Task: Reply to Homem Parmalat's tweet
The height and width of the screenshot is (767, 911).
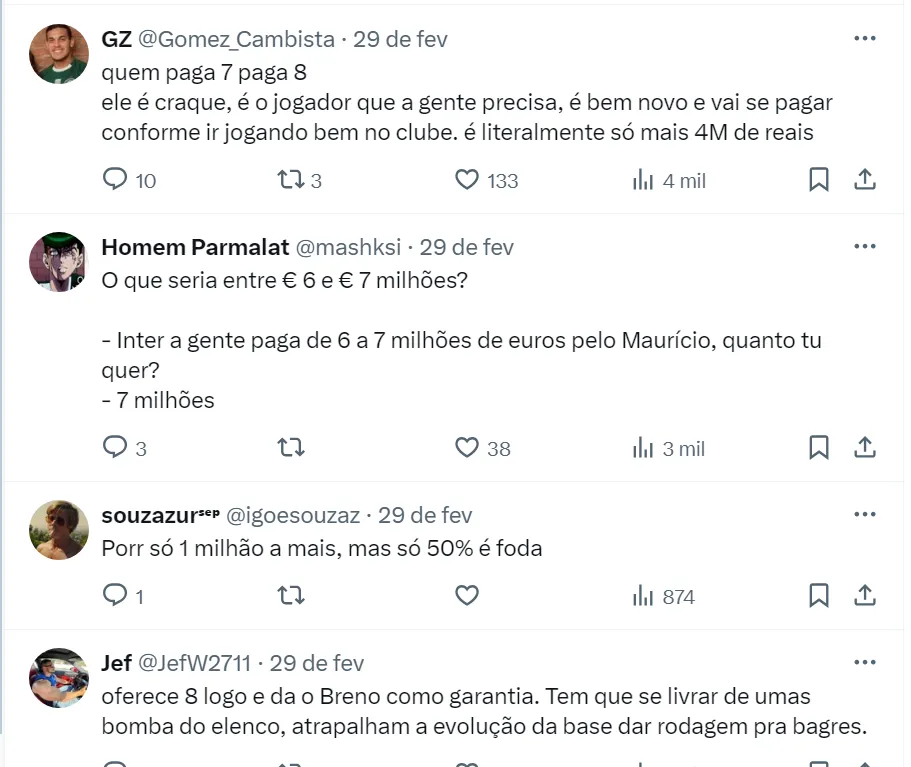Action: pyautogui.click(x=116, y=448)
